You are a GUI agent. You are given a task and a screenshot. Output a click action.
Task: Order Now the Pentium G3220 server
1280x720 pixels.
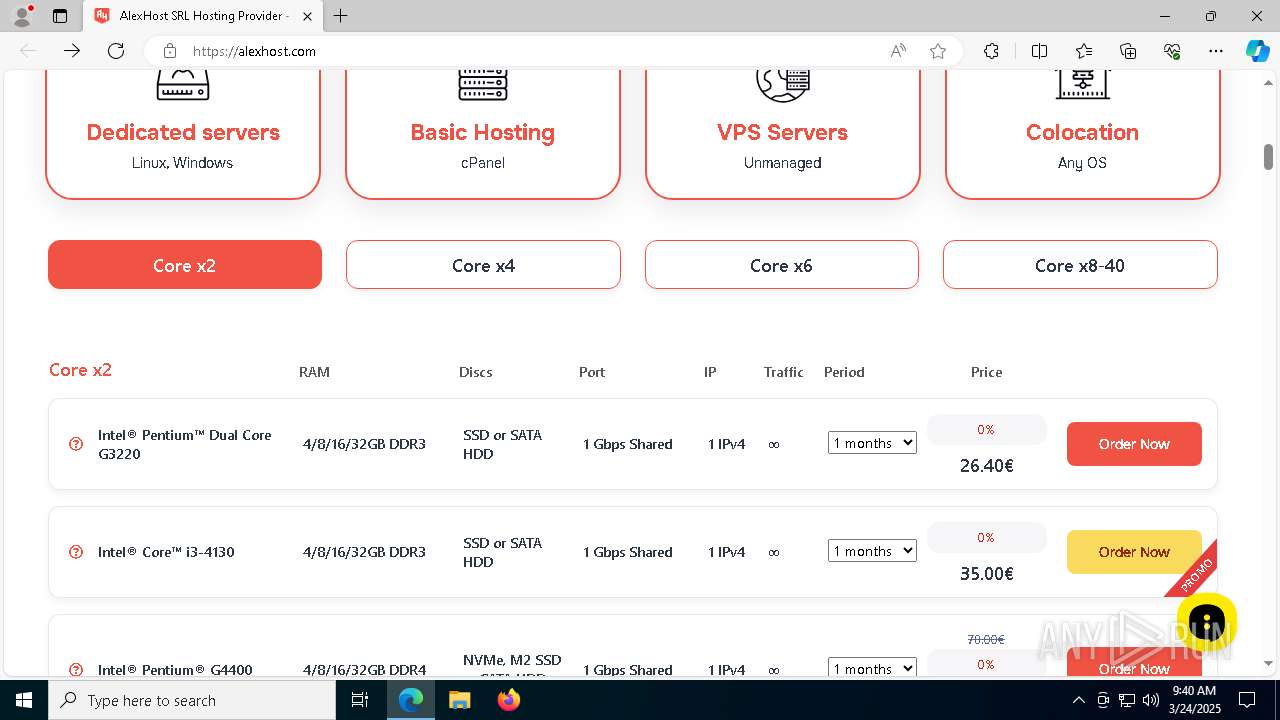(1134, 444)
